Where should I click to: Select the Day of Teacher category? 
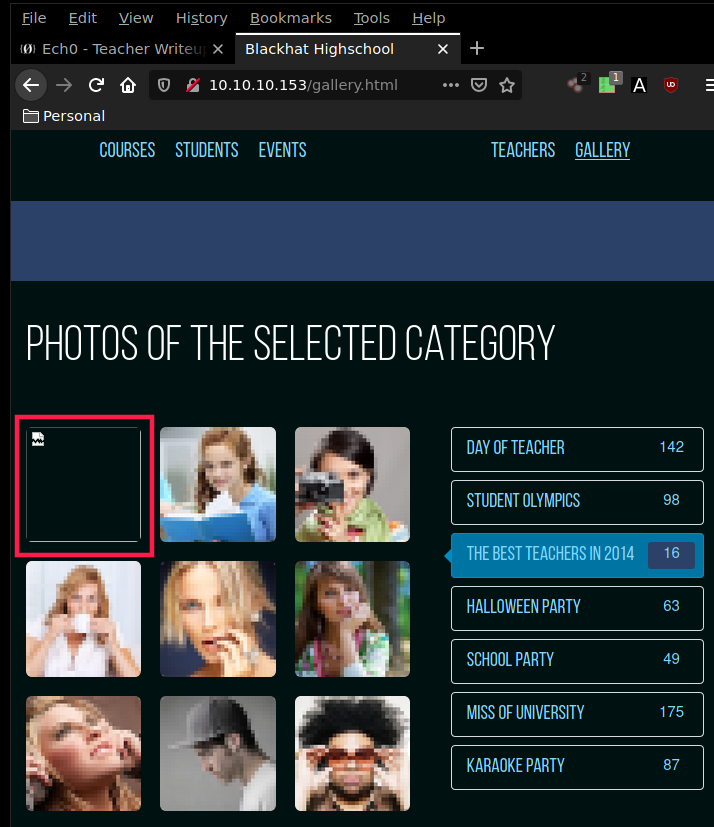tap(577, 449)
